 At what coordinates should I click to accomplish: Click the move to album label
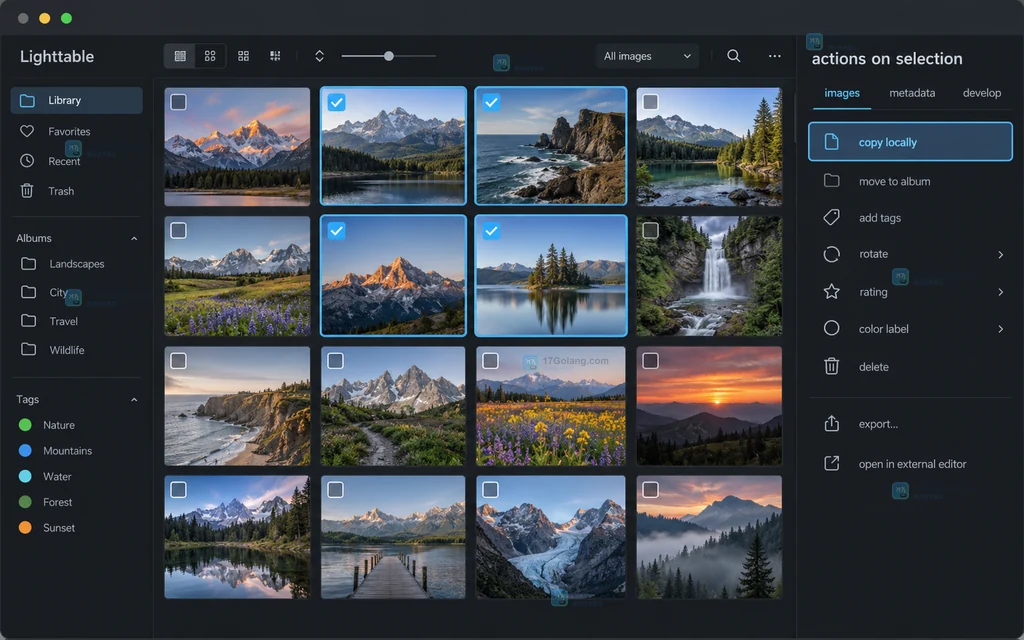click(895, 182)
